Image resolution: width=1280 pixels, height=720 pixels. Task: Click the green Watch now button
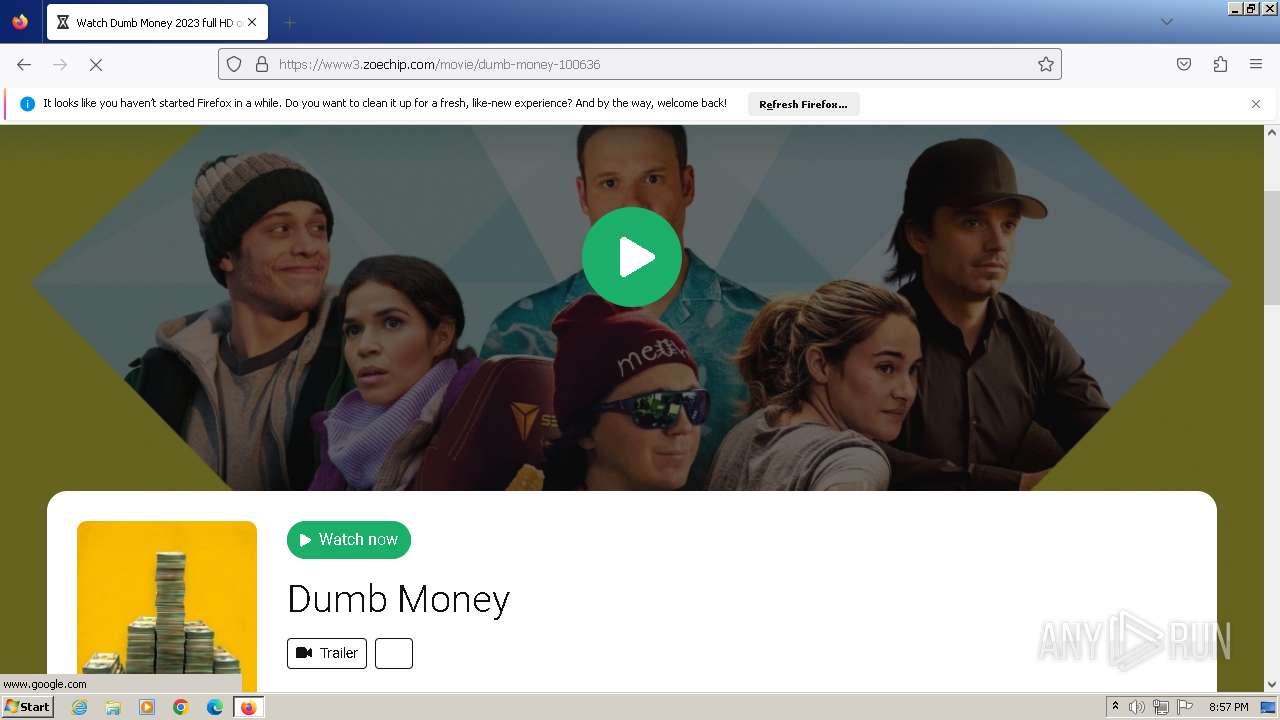349,540
